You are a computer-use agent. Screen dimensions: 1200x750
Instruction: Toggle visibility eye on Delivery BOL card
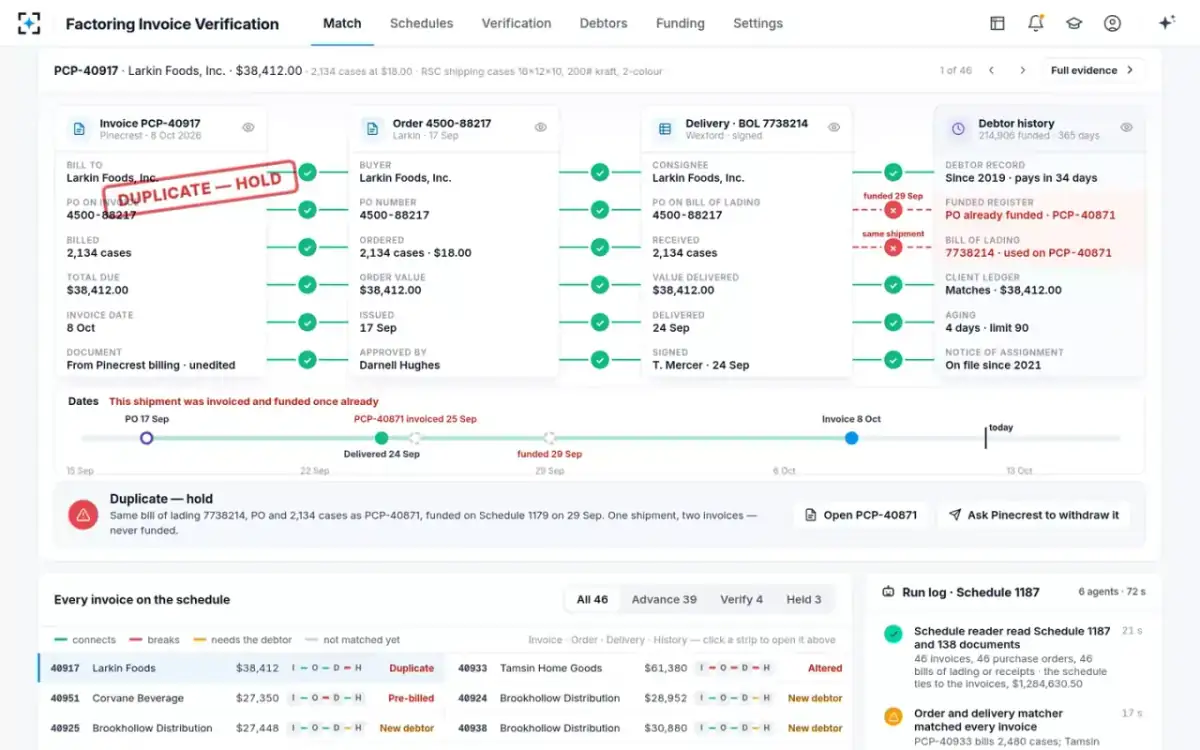tap(834, 127)
